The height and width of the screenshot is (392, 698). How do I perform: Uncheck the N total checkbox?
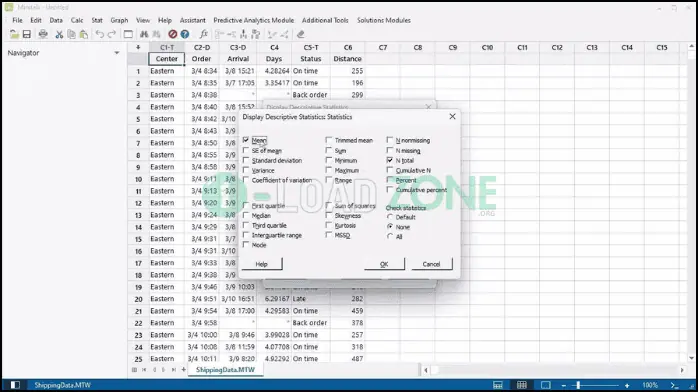click(x=390, y=160)
